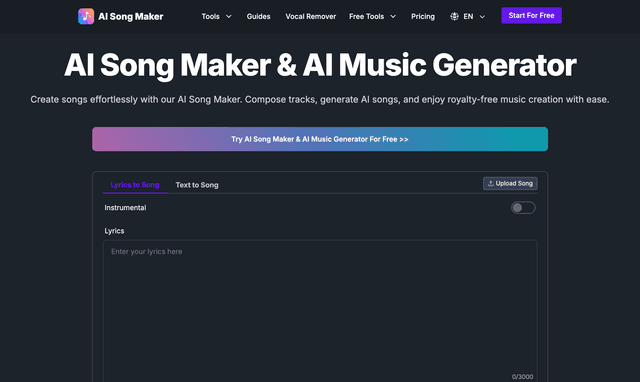Click the Instrumental label
The height and width of the screenshot is (382, 640).
(x=125, y=208)
